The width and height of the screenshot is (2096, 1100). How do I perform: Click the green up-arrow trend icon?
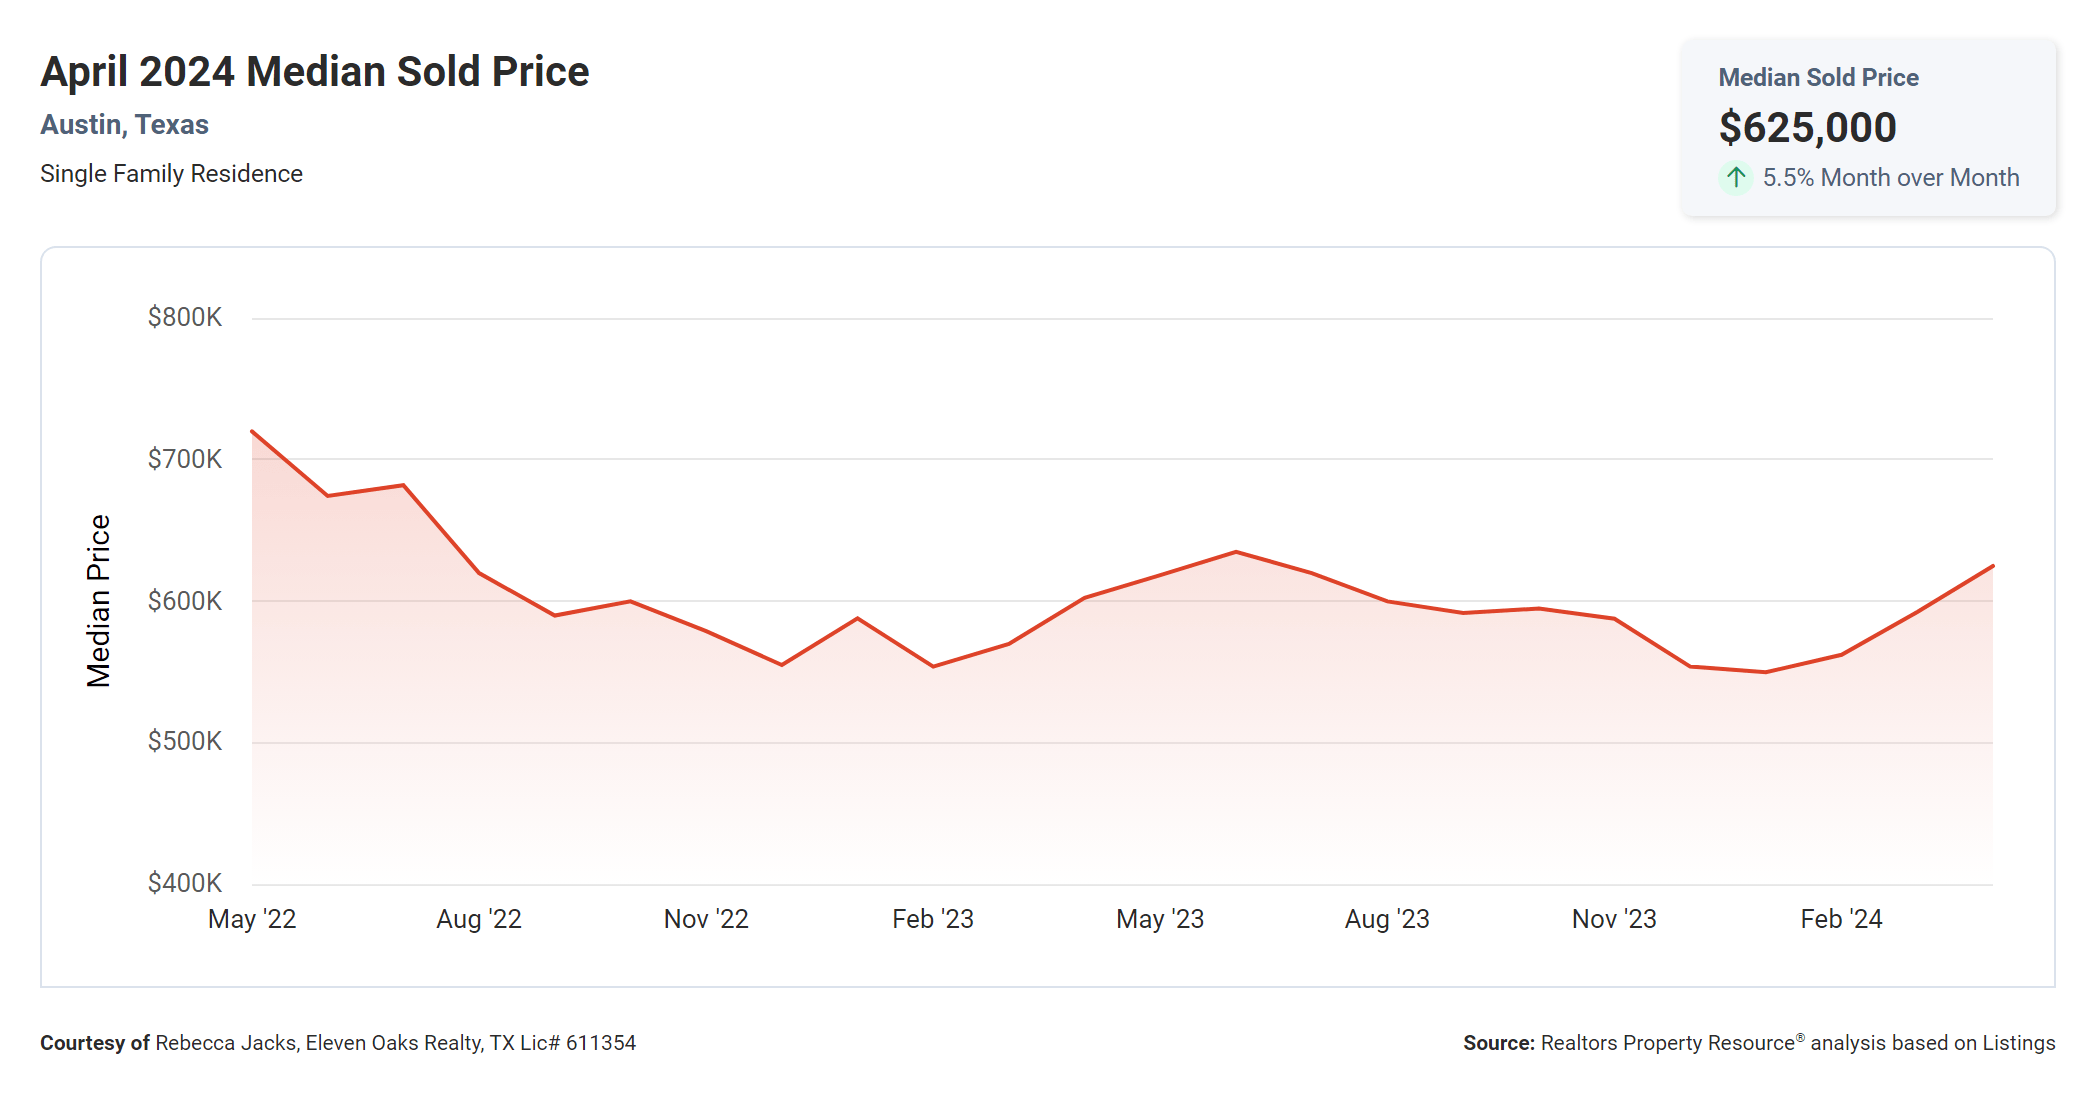[x=1735, y=178]
